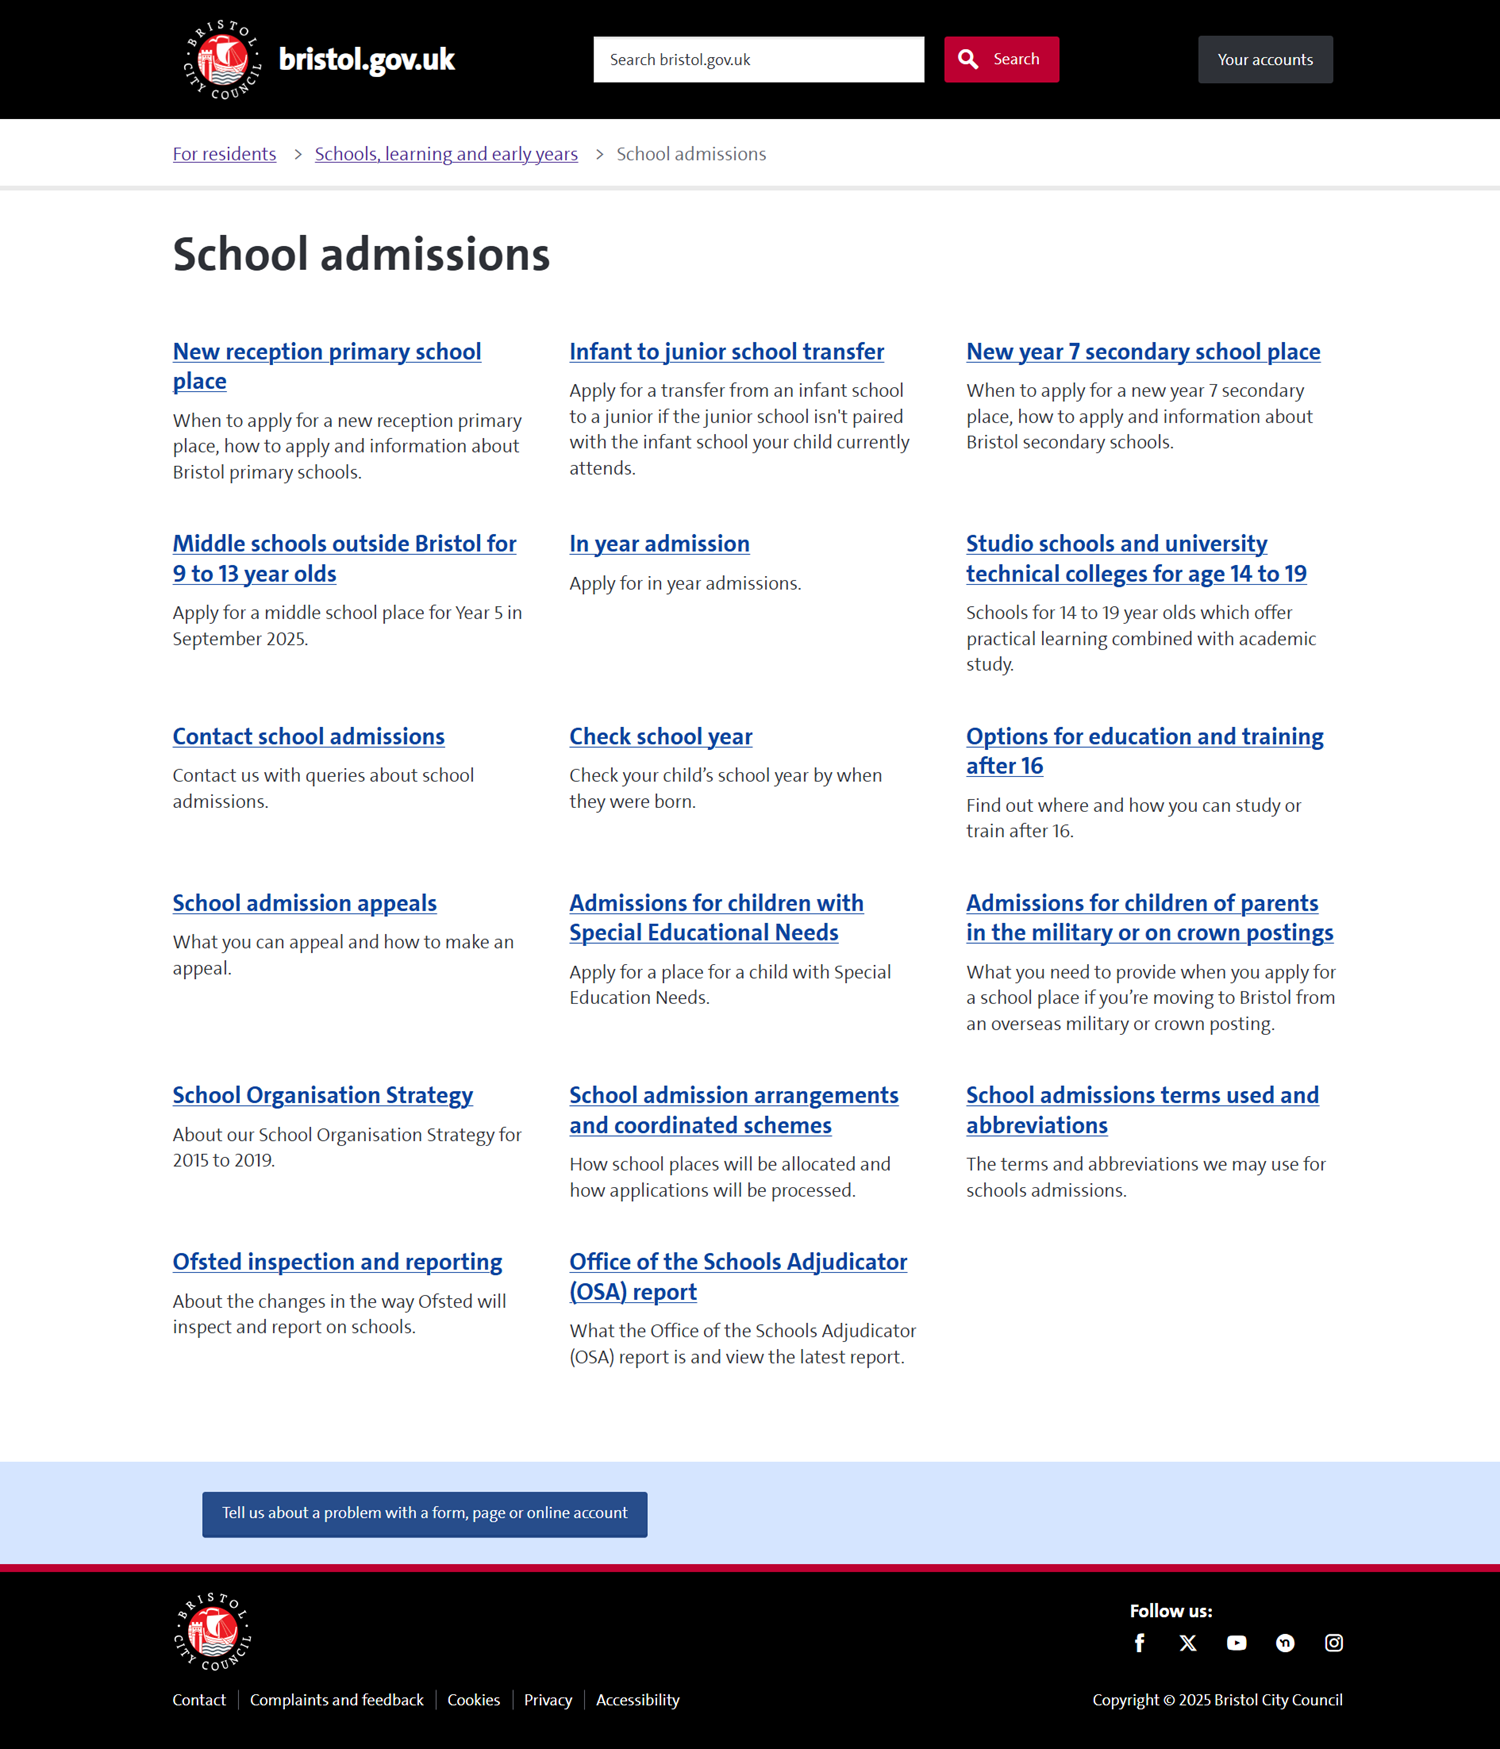Open the In year admission link
The height and width of the screenshot is (1749, 1500).
659,544
